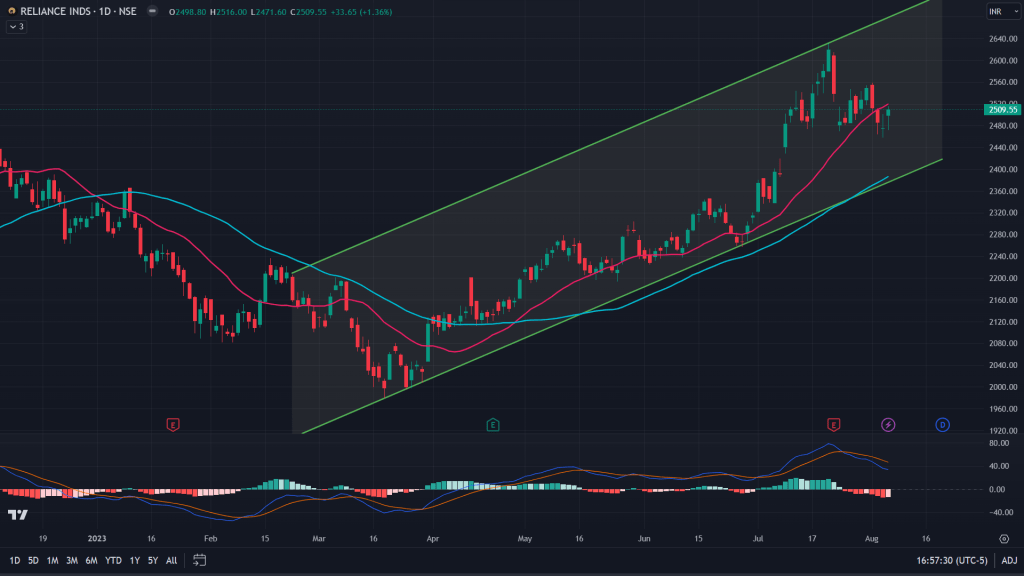This screenshot has width=1024, height=576.
Task: Select the 1D time range
Action: (15, 561)
